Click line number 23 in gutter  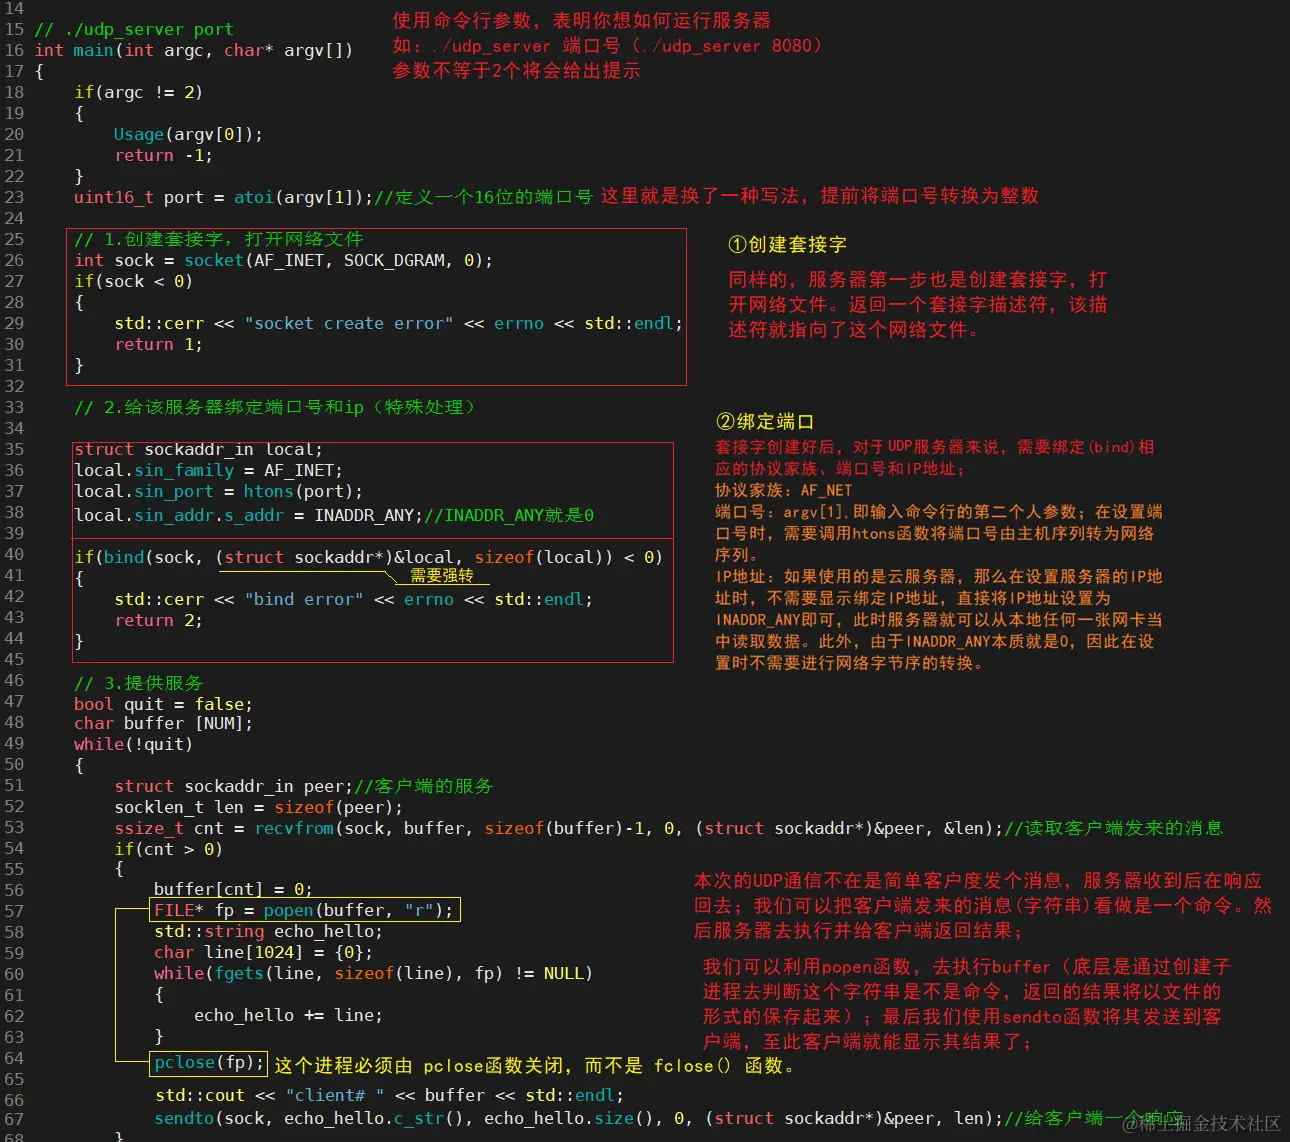(x=14, y=197)
